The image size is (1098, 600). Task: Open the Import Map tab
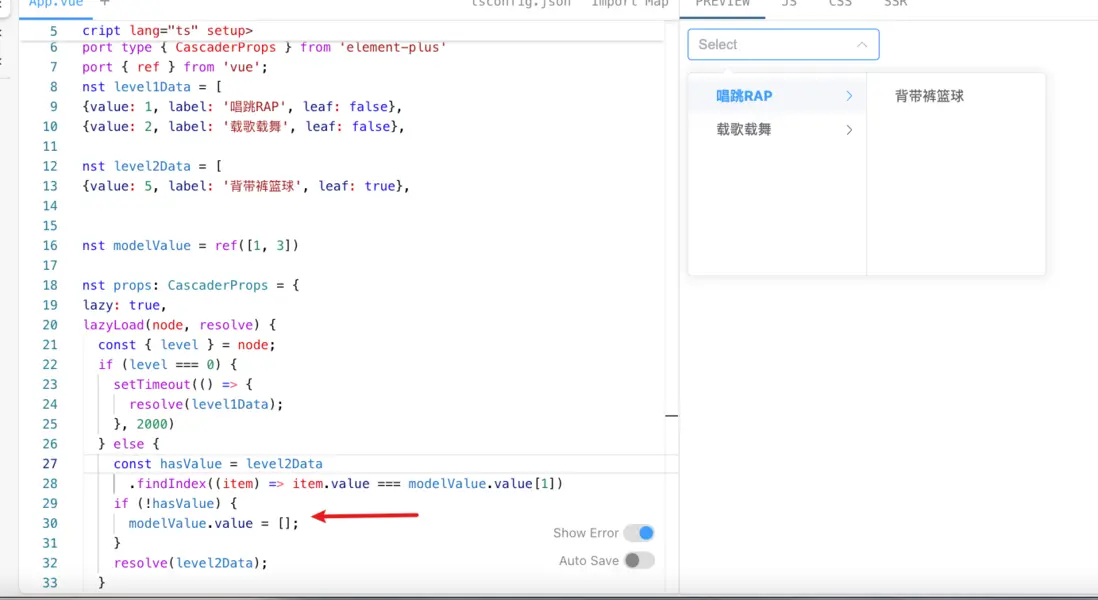click(630, 4)
